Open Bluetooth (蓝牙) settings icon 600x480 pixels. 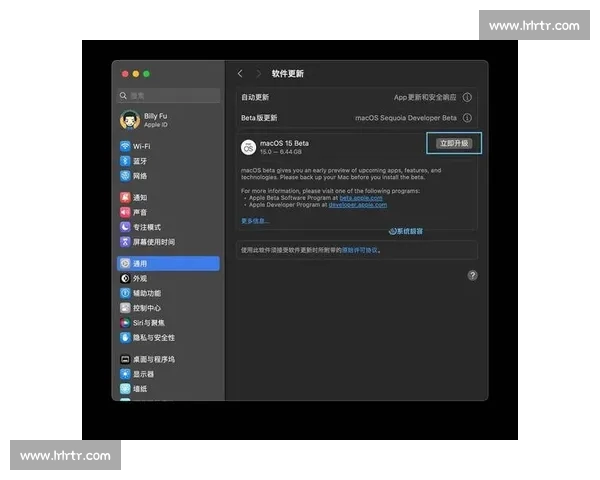point(125,161)
